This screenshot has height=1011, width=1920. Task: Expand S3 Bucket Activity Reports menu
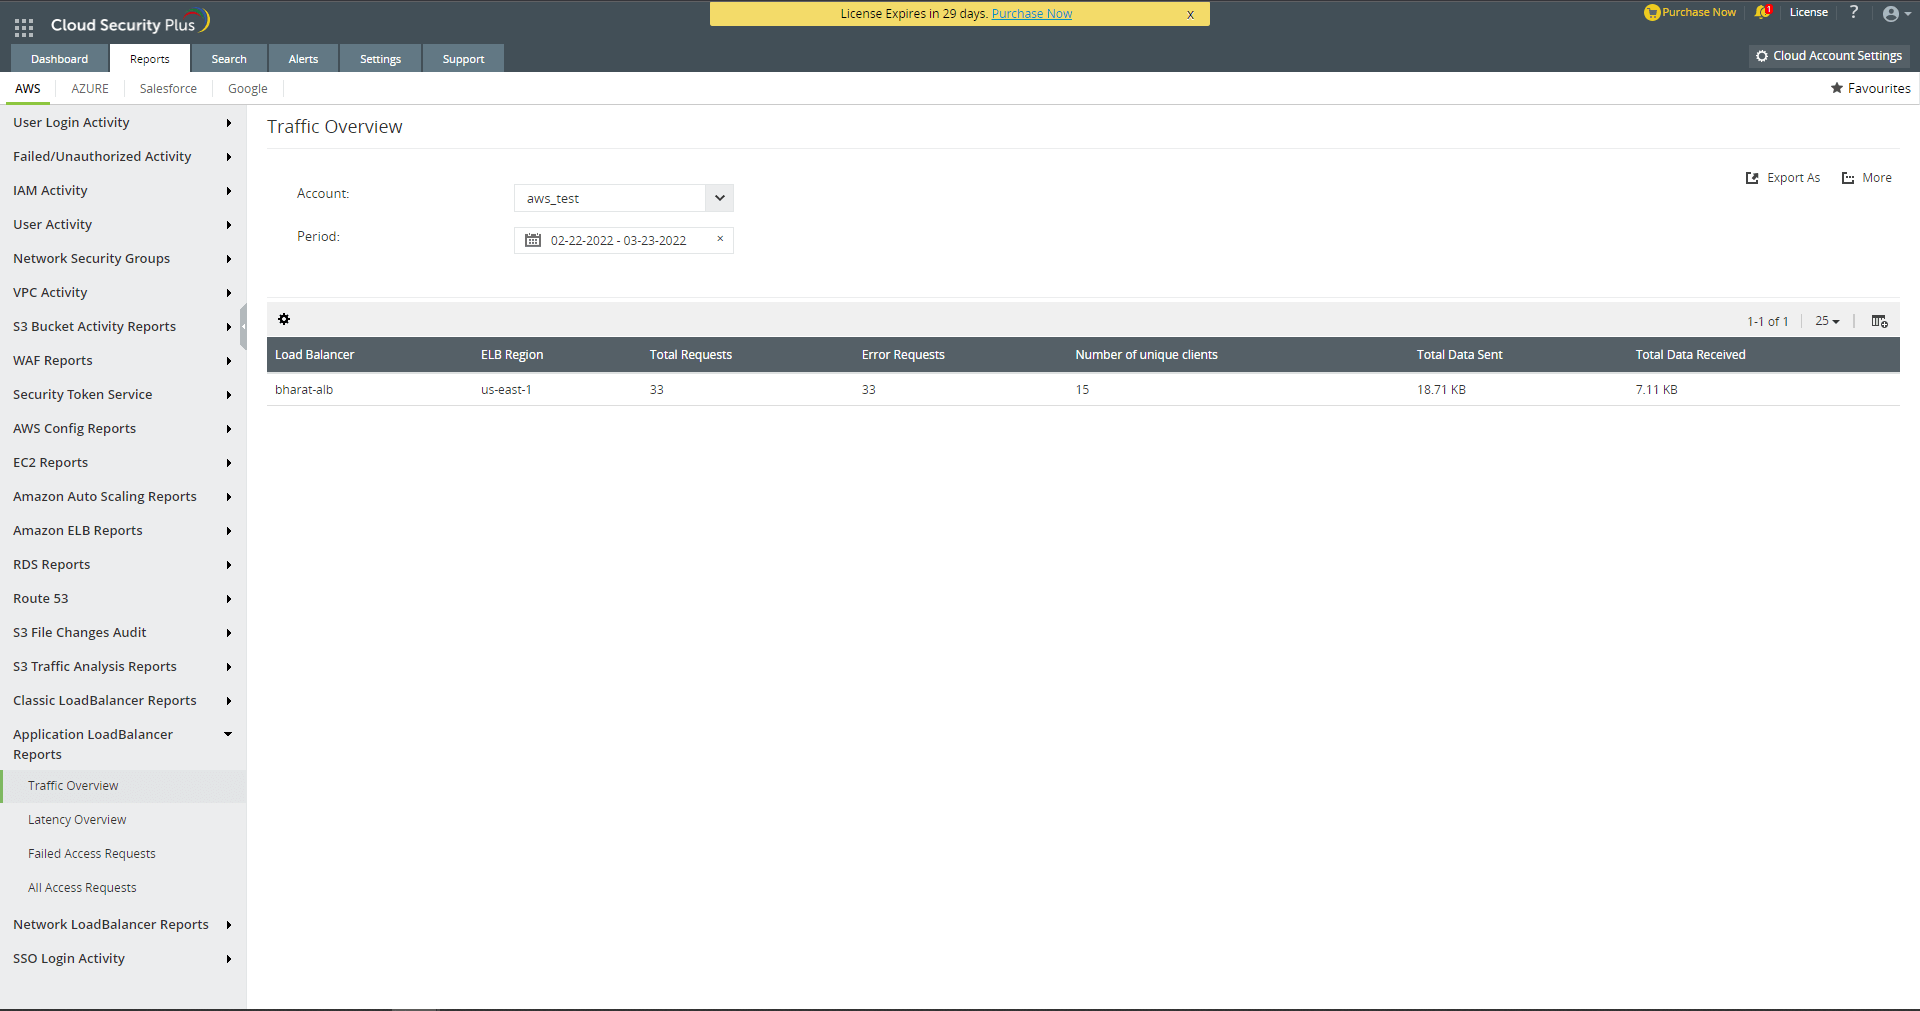pos(123,327)
